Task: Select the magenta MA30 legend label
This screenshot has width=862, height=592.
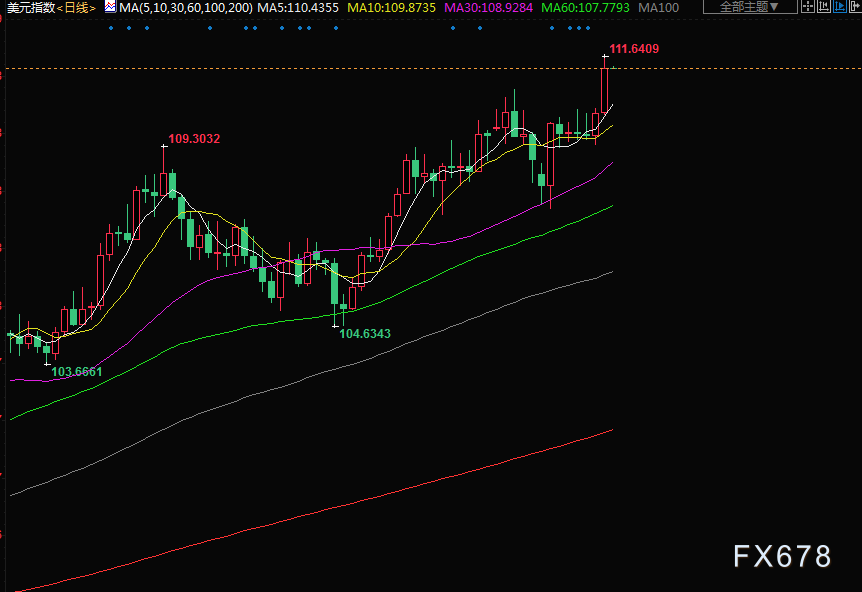Action: point(487,8)
